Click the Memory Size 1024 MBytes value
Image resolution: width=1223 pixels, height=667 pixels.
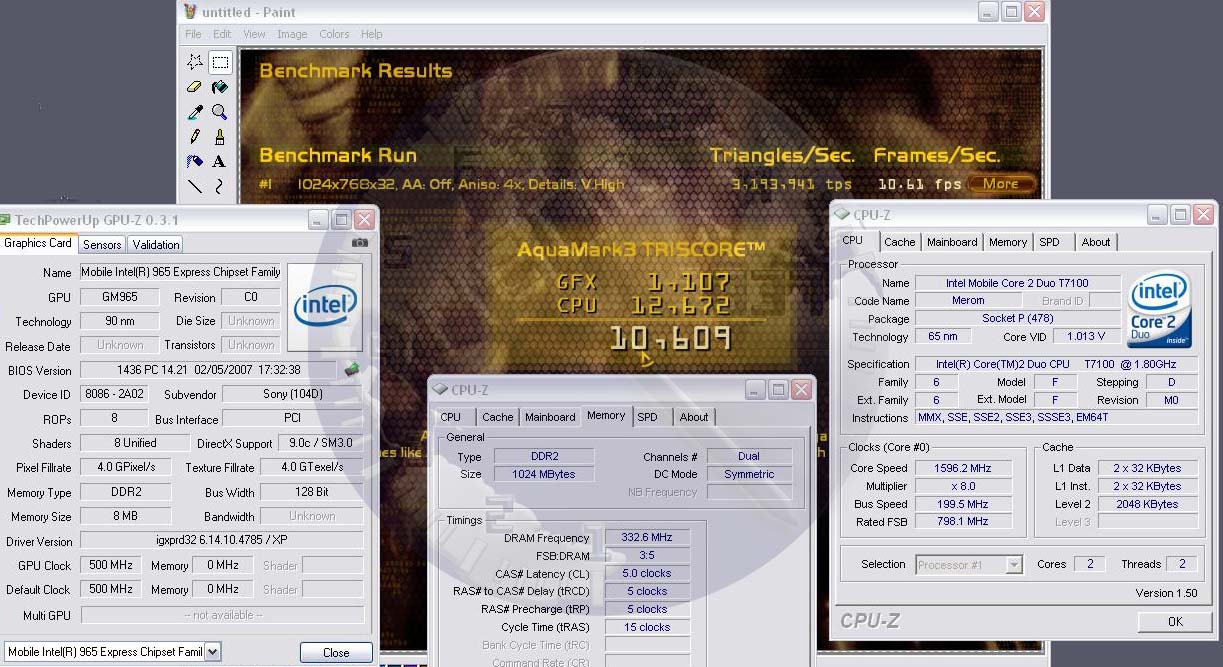point(544,474)
